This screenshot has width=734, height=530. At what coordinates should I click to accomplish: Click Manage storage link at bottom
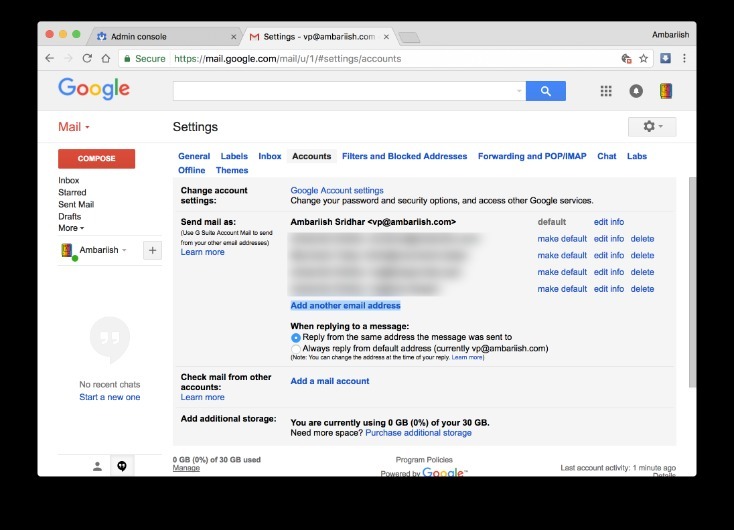pos(186,468)
